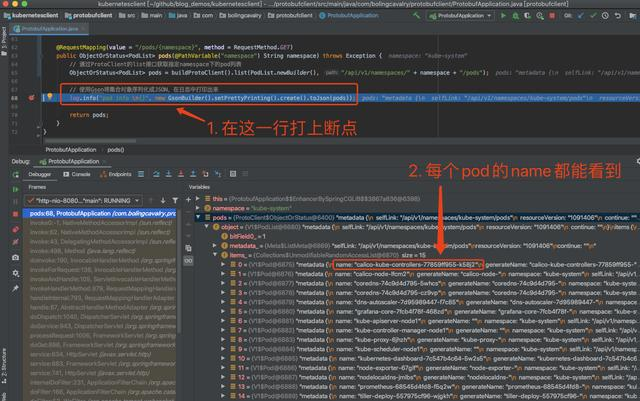This screenshot has width=640, height=401.
Task: Select the ProtobufApplication.java editor tab
Action: tap(49, 29)
